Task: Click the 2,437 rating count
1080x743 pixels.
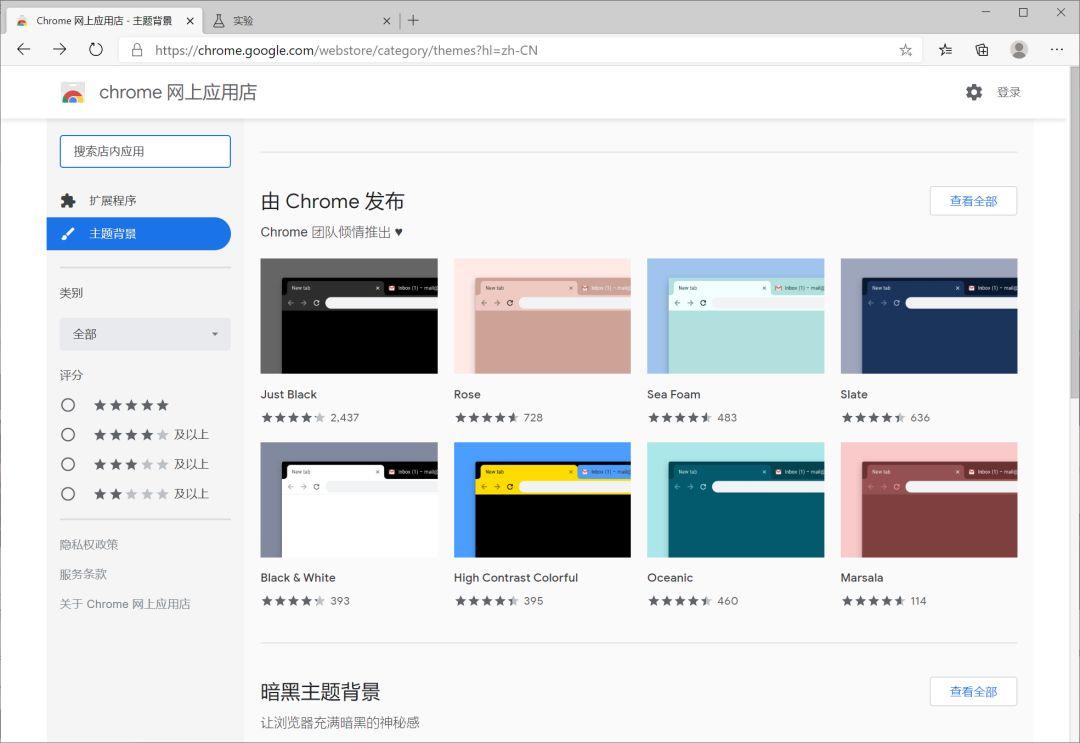Action: [344, 417]
